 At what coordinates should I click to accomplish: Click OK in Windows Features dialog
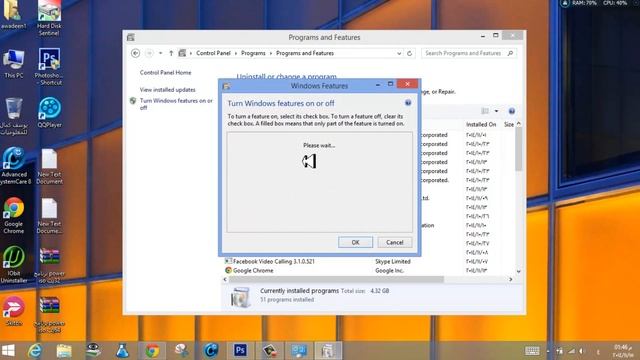click(x=355, y=242)
